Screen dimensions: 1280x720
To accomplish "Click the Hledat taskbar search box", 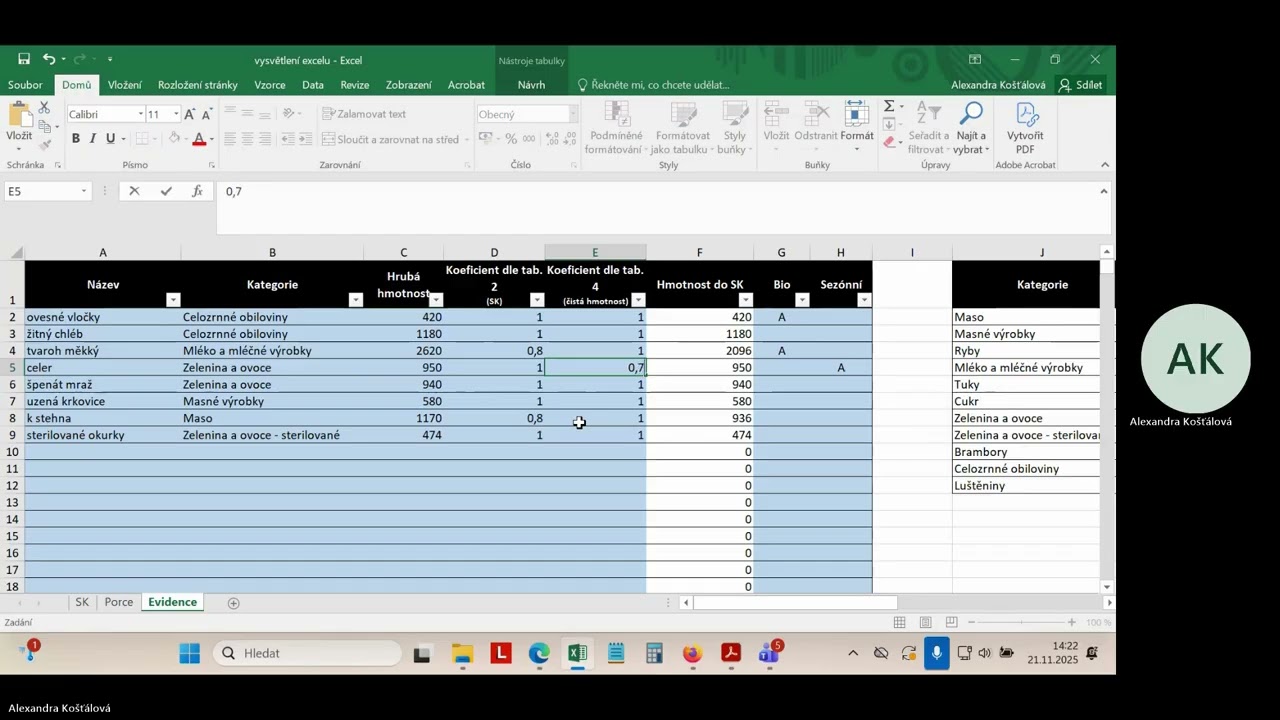I will pos(306,654).
